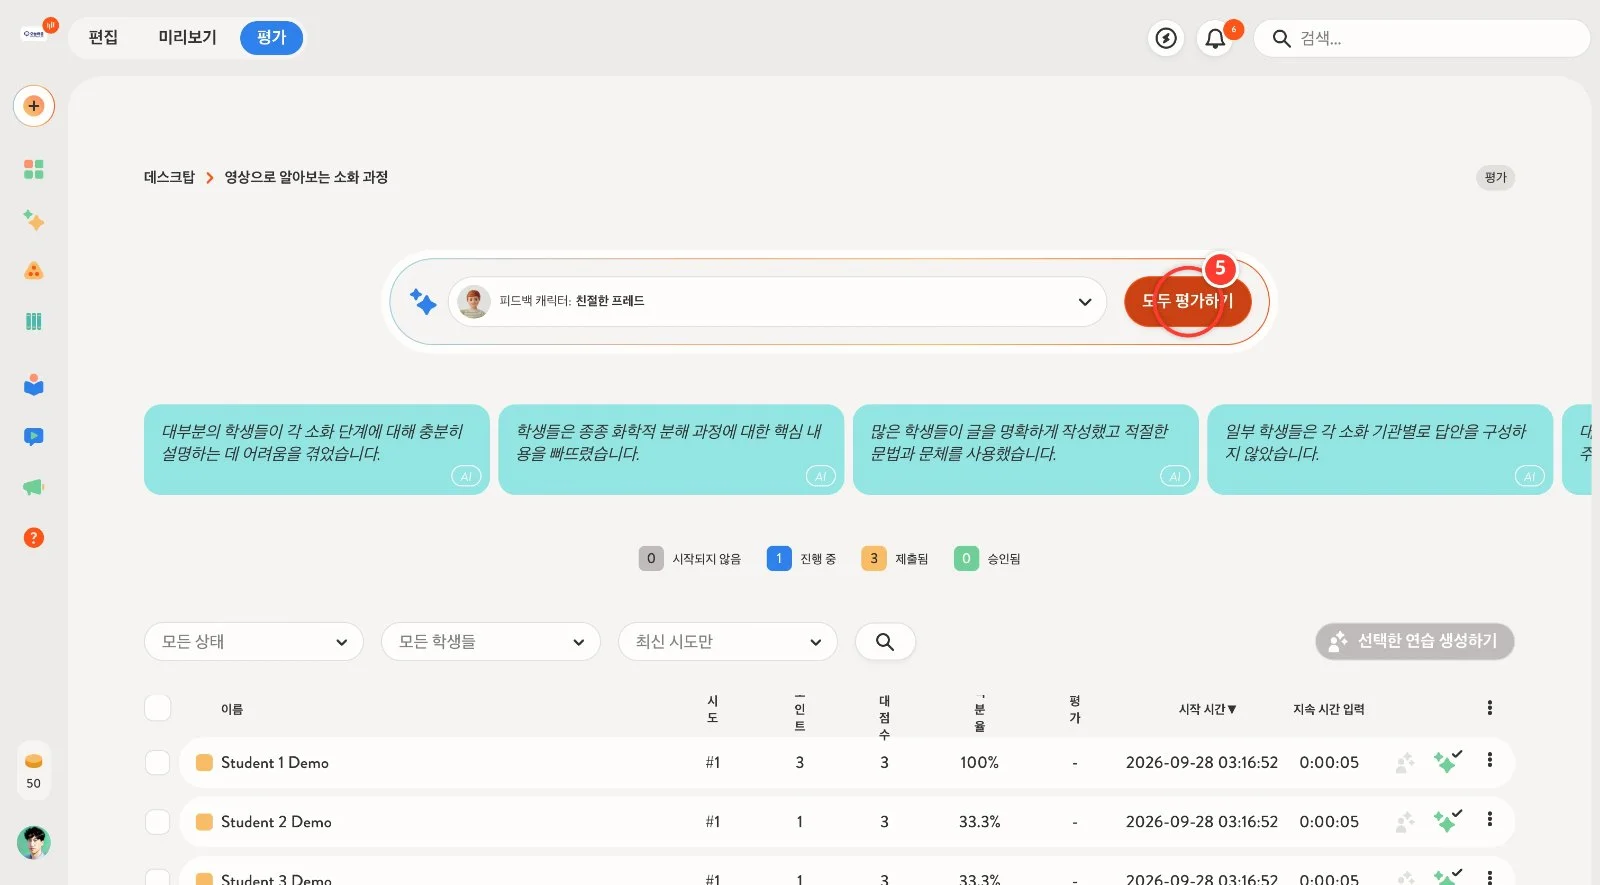Open Student 2 Demo row three-dot menu
This screenshot has height=885, width=1600.
[x=1490, y=819]
